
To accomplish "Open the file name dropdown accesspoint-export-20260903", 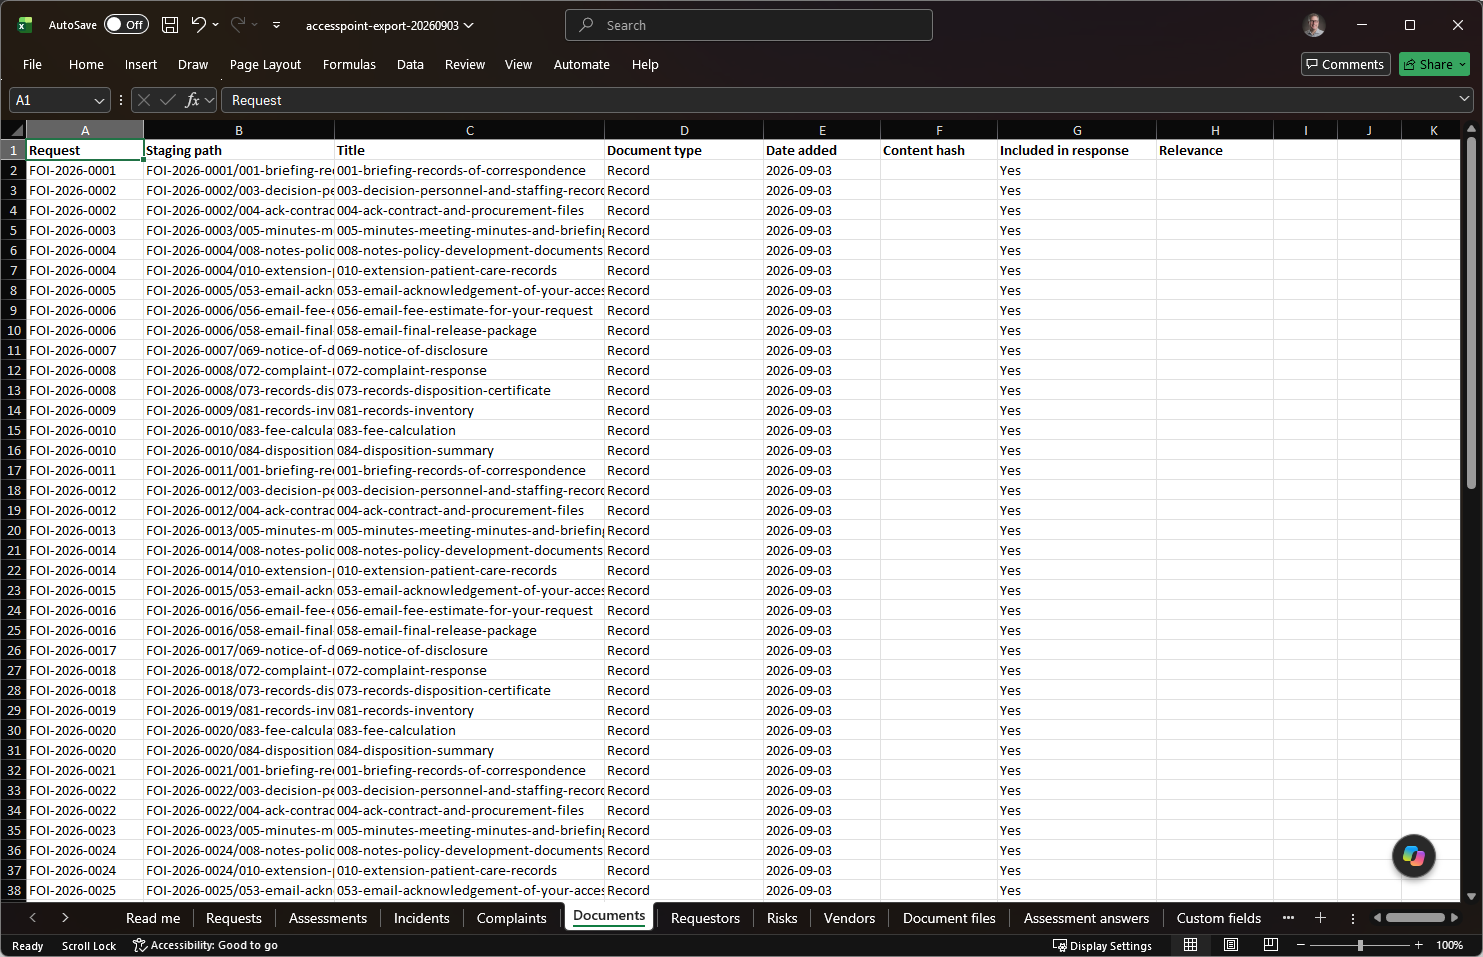I will click(389, 25).
